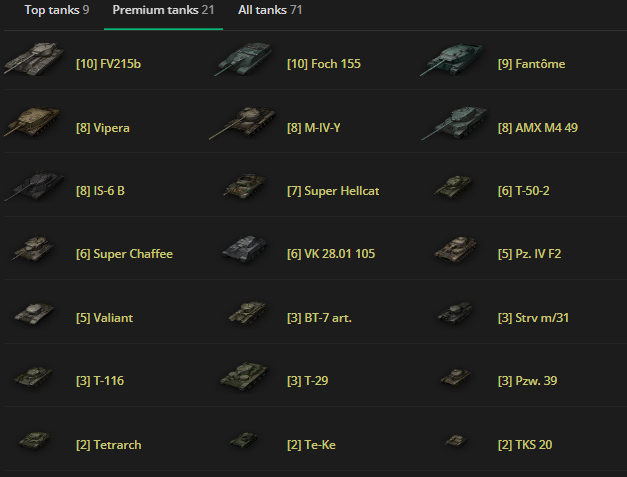Click the M-IV-Y tank icon
Screen dimensions: 627x477
pyautogui.click(x=243, y=122)
